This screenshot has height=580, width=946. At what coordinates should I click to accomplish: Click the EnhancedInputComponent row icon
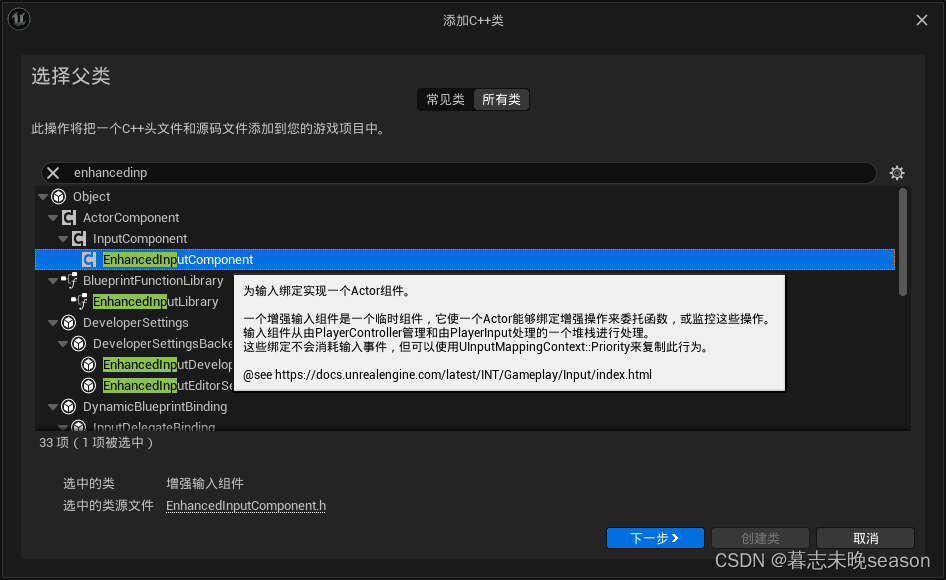[x=89, y=260]
